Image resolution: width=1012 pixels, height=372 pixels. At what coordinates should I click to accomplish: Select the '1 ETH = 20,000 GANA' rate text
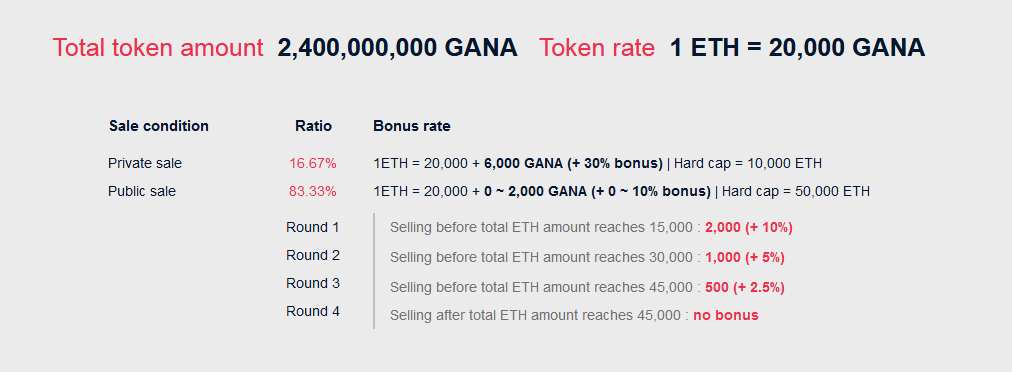798,48
